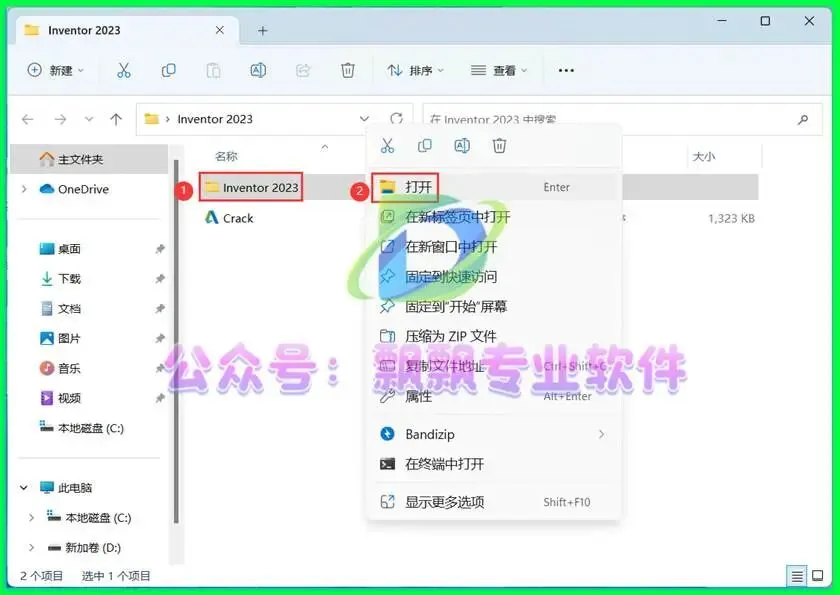Go up one folder level

coord(116,119)
